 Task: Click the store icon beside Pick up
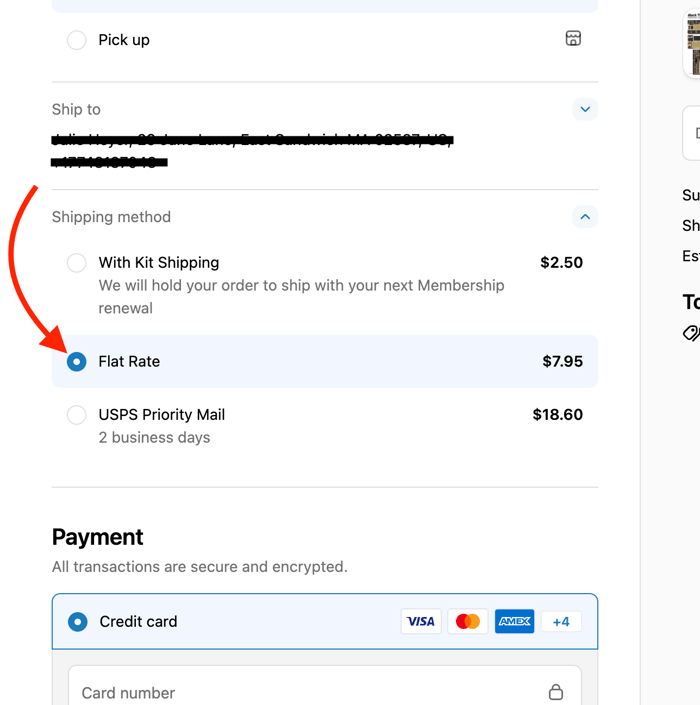click(x=573, y=39)
